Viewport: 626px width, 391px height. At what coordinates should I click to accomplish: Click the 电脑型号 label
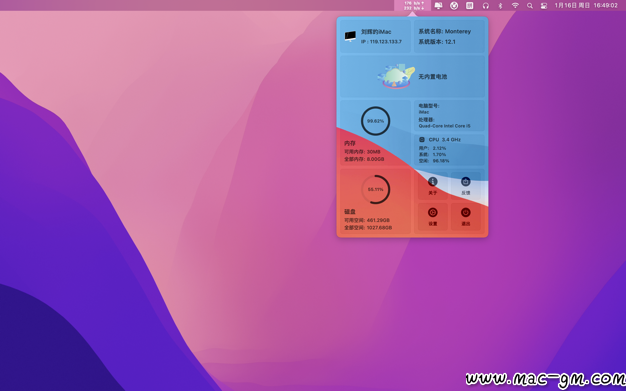coord(429,106)
